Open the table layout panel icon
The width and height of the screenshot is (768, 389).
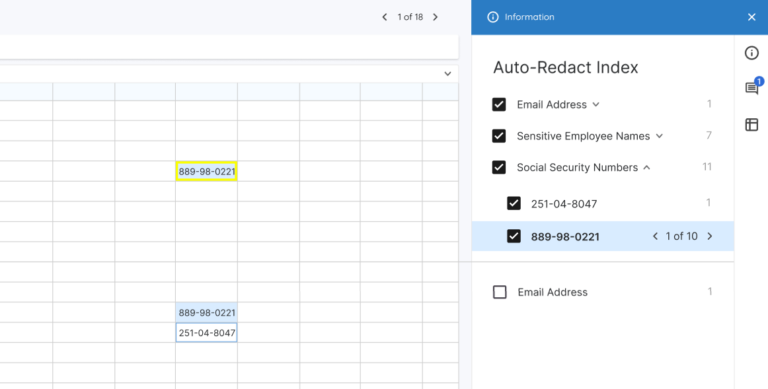pyautogui.click(x=751, y=124)
